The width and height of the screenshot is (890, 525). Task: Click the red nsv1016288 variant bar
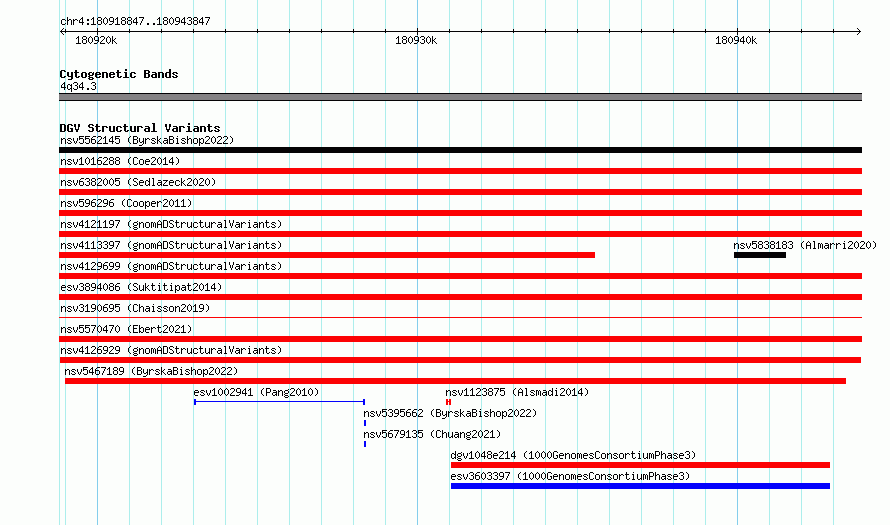click(460, 171)
